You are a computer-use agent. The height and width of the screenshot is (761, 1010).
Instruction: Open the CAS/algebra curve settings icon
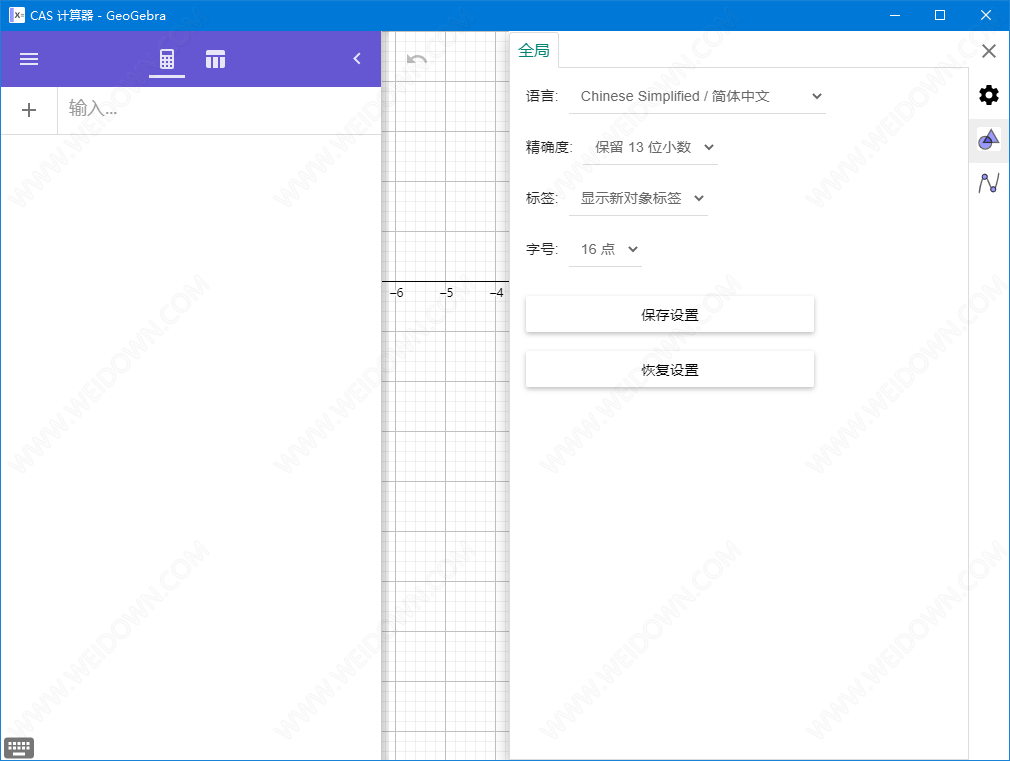[989, 183]
